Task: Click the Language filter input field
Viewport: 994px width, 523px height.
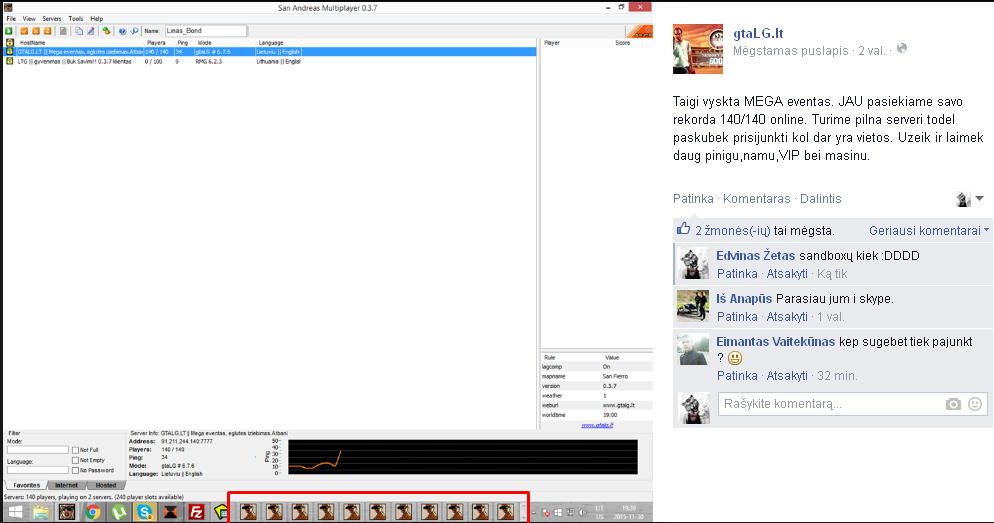Action: tap(37, 470)
